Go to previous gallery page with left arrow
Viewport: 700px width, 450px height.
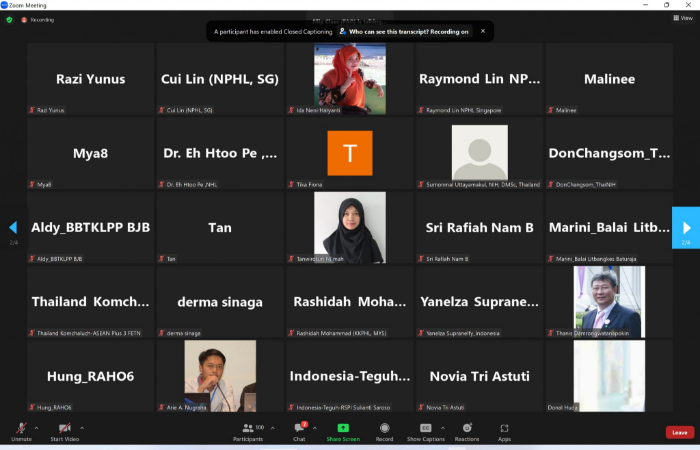click(x=13, y=227)
